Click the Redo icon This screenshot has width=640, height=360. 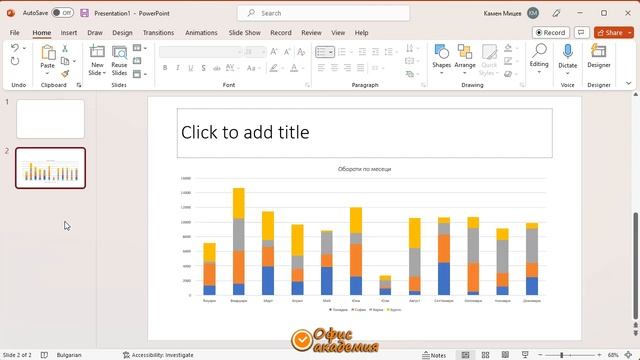[15, 61]
